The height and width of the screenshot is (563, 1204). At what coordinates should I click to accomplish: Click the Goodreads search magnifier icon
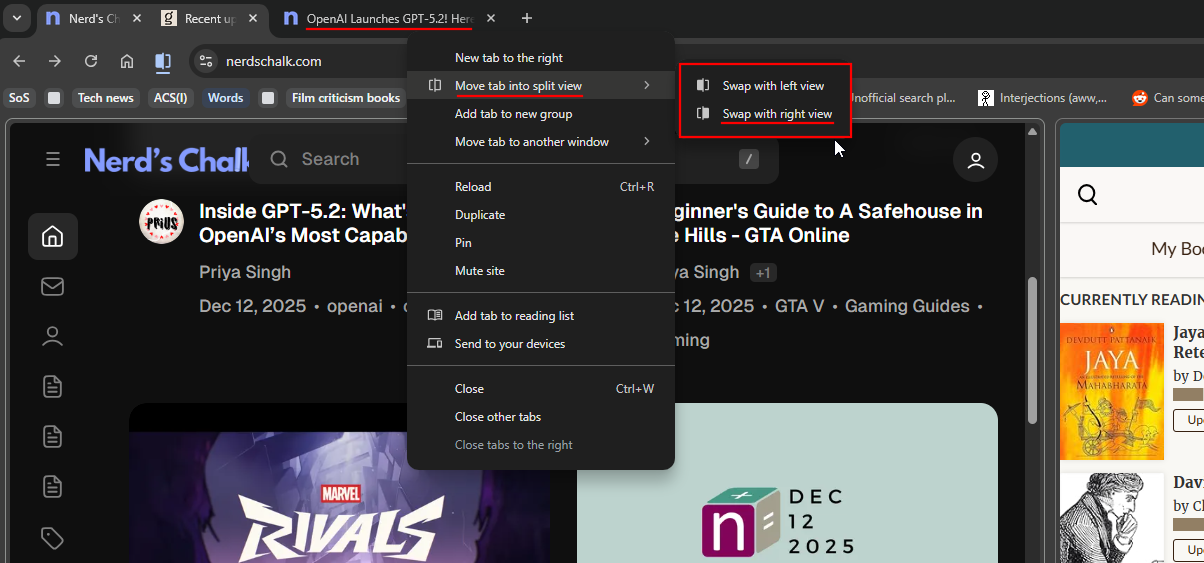1088,194
